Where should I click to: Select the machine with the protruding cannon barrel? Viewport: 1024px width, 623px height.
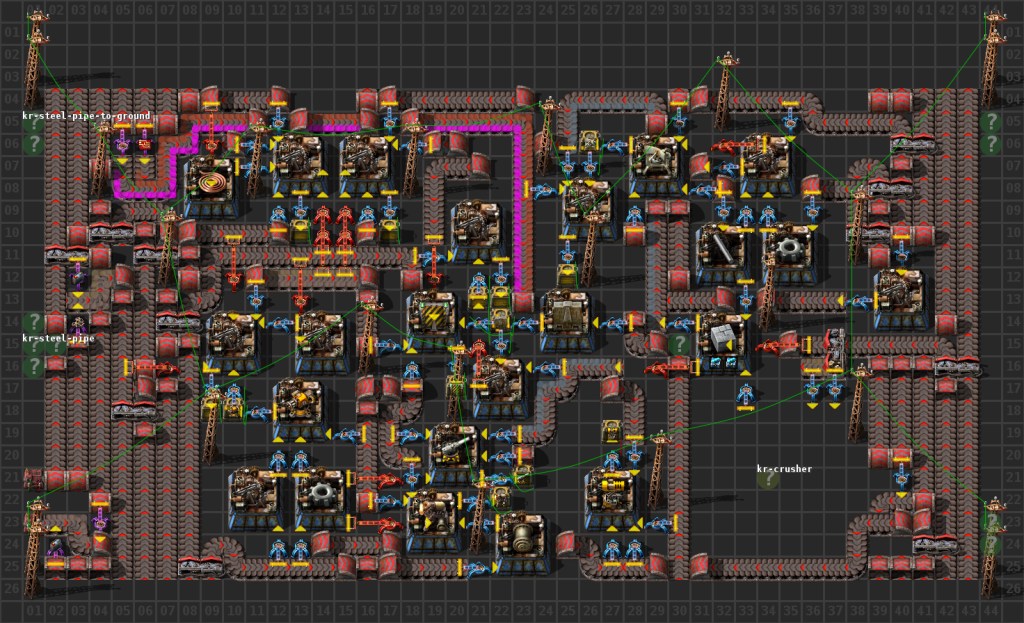pyautogui.click(x=454, y=444)
